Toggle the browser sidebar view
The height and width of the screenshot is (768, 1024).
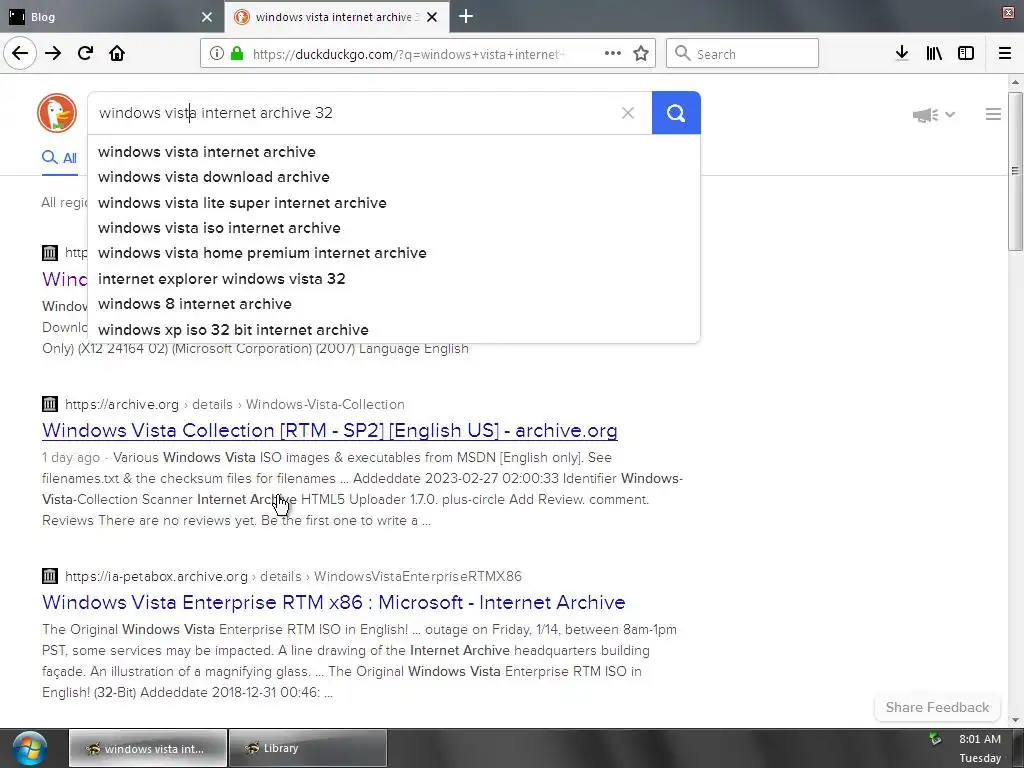click(966, 54)
